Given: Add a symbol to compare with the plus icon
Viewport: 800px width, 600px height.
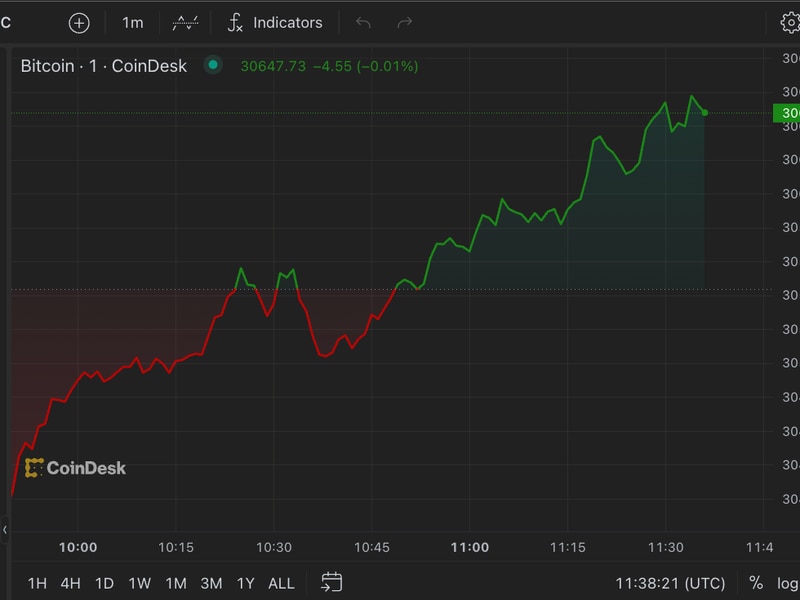Looking at the screenshot, I should pos(79,23).
